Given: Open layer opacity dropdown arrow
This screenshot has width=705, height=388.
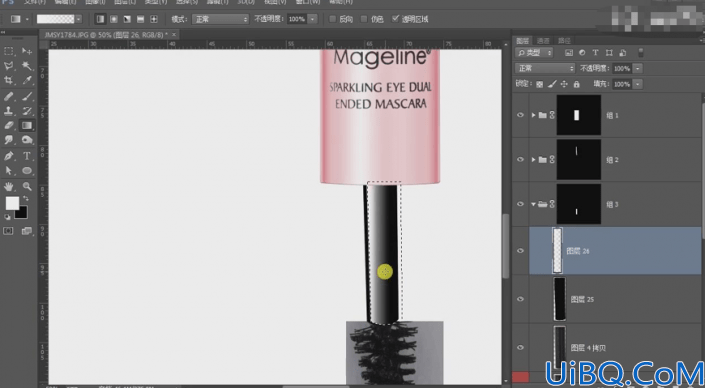Looking at the screenshot, I should (638, 68).
